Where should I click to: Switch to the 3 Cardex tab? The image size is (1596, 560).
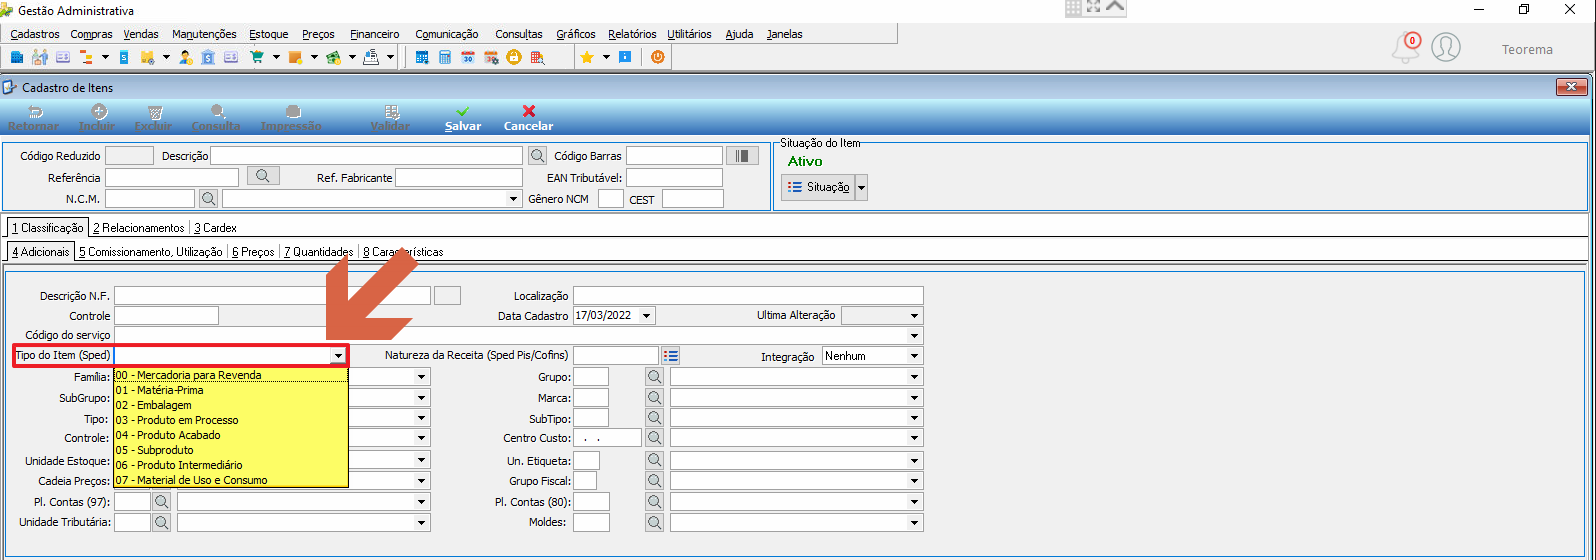coord(215,228)
